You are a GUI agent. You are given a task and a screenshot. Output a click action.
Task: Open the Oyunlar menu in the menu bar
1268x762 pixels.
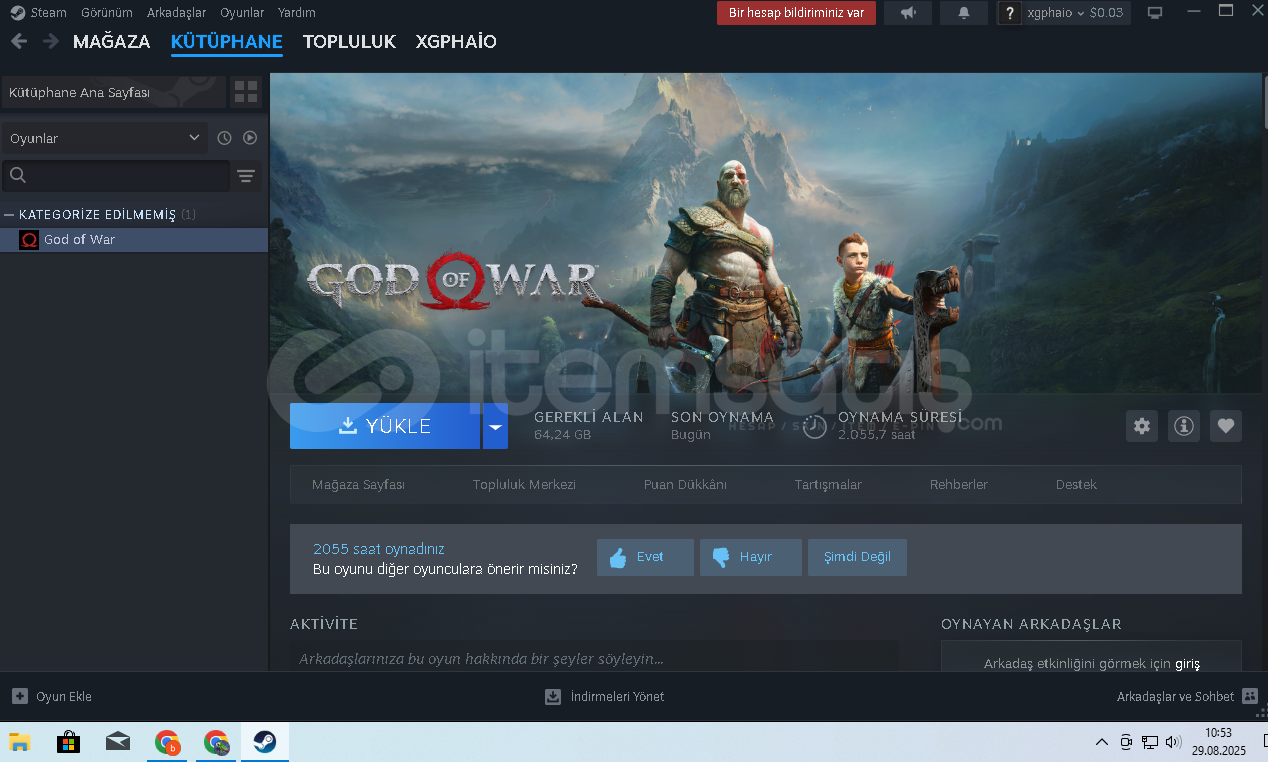point(242,13)
